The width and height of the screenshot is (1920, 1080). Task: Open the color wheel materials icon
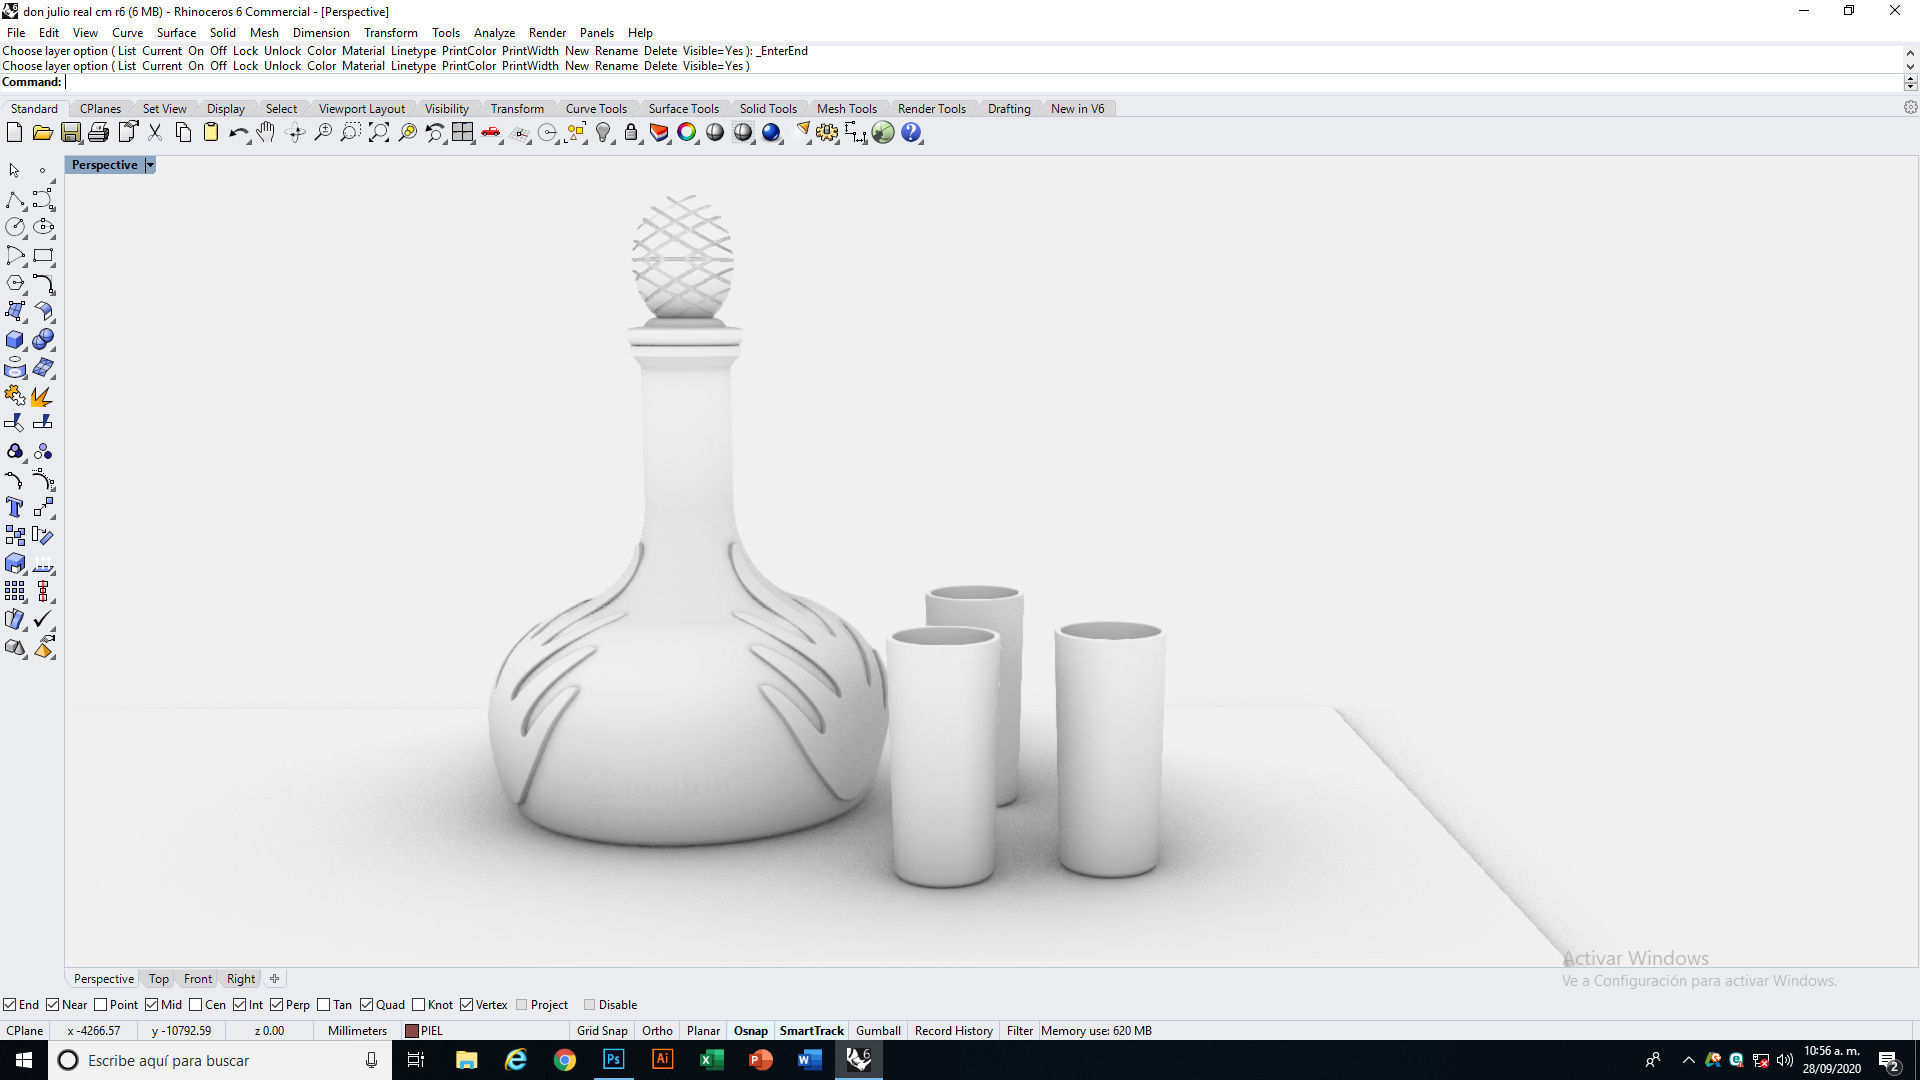tap(687, 132)
